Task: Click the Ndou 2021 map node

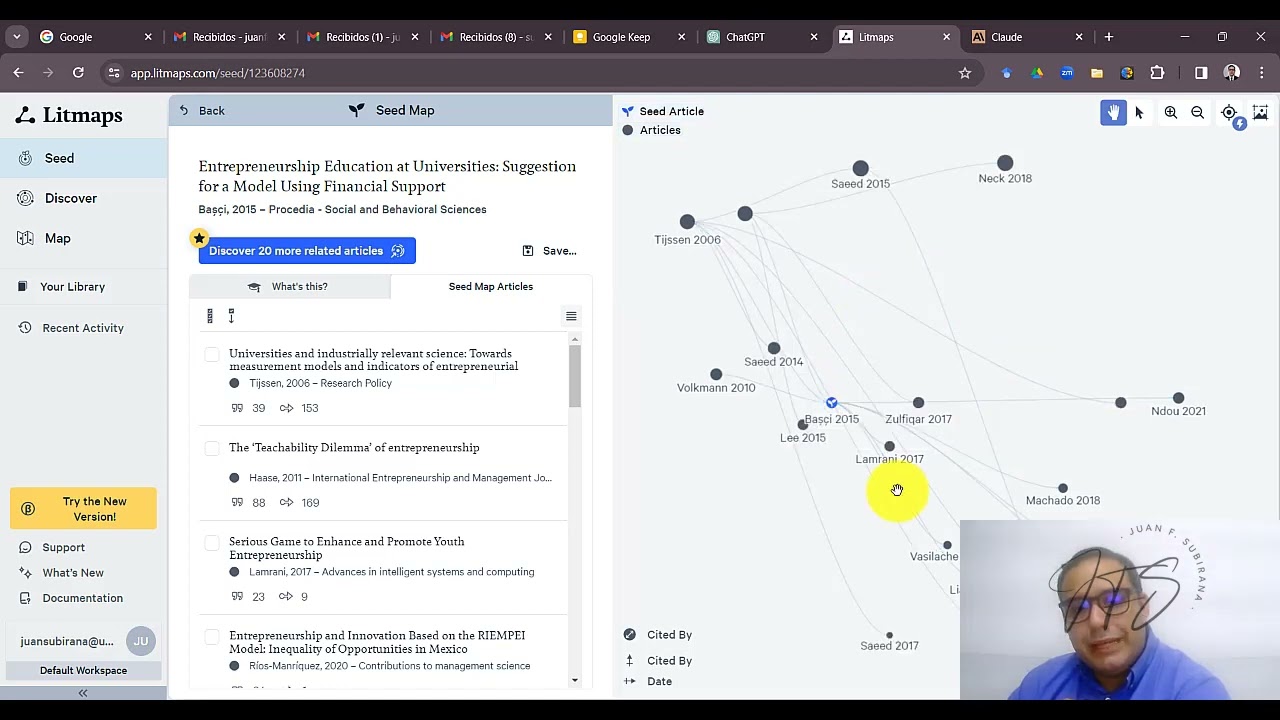Action: [x=1178, y=398]
